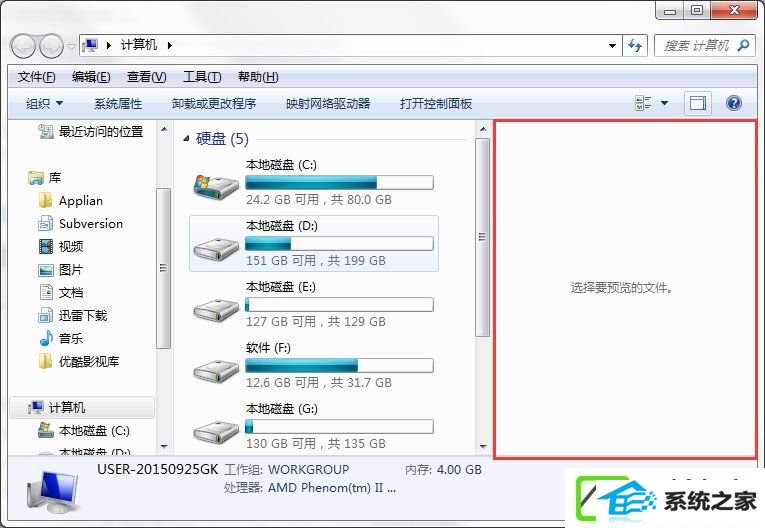
Task: Click the Back navigation button
Action: click(x=22, y=46)
